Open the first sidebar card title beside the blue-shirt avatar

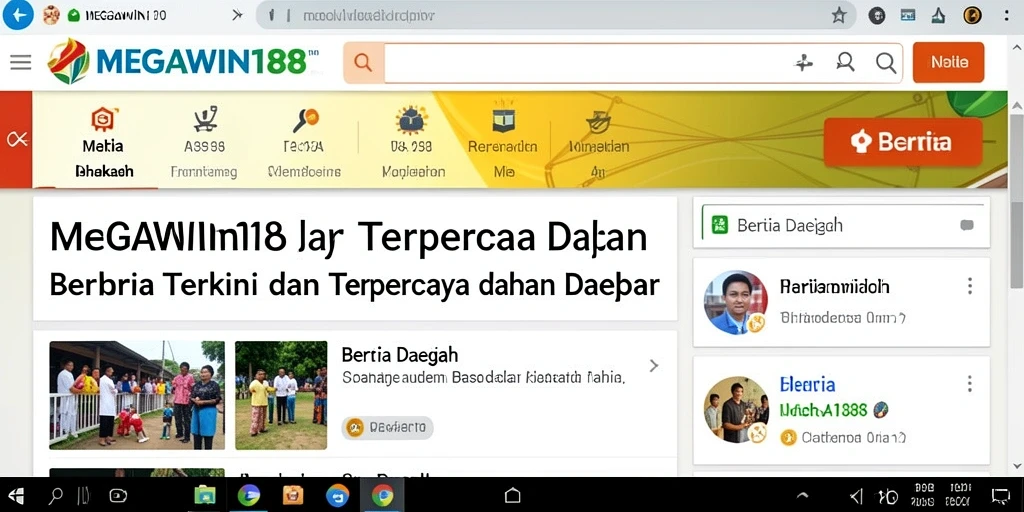click(834, 287)
